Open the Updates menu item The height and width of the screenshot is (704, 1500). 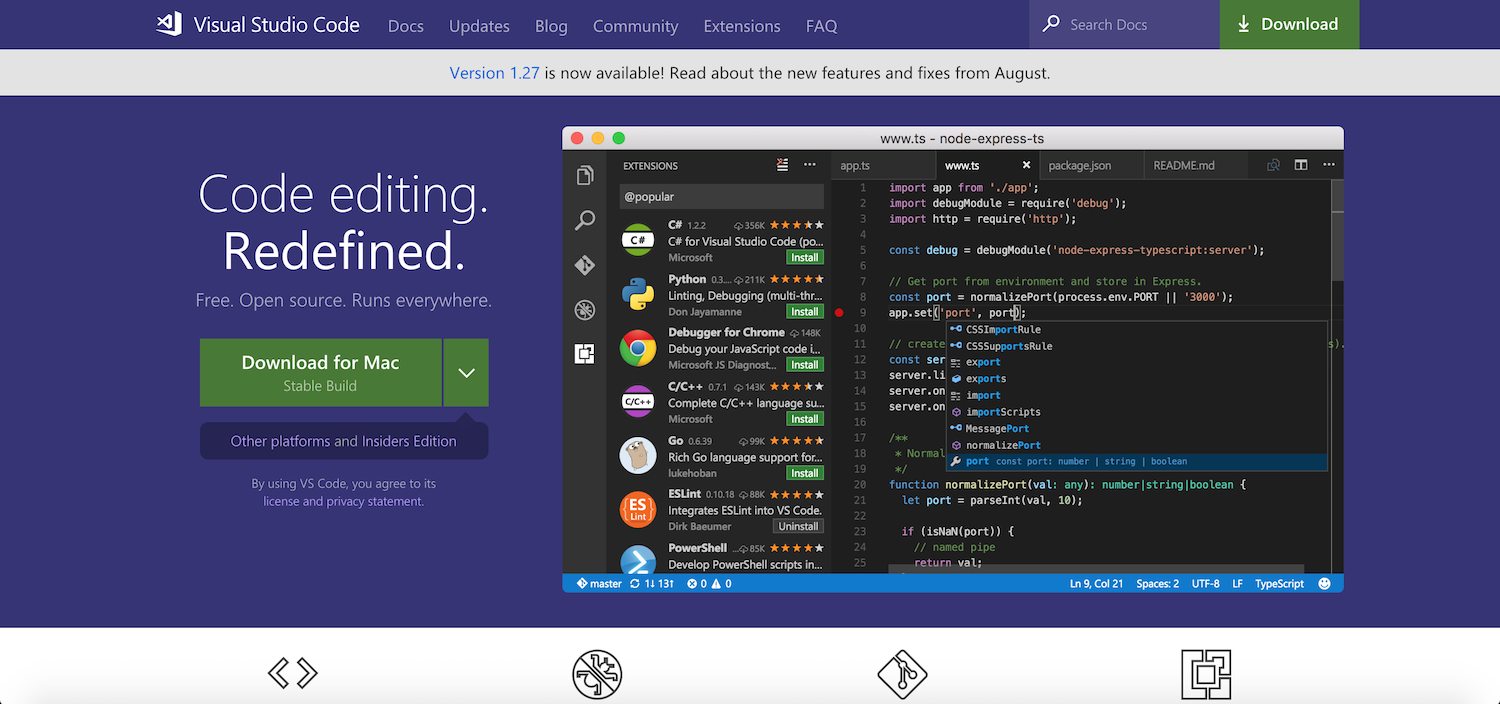point(479,26)
